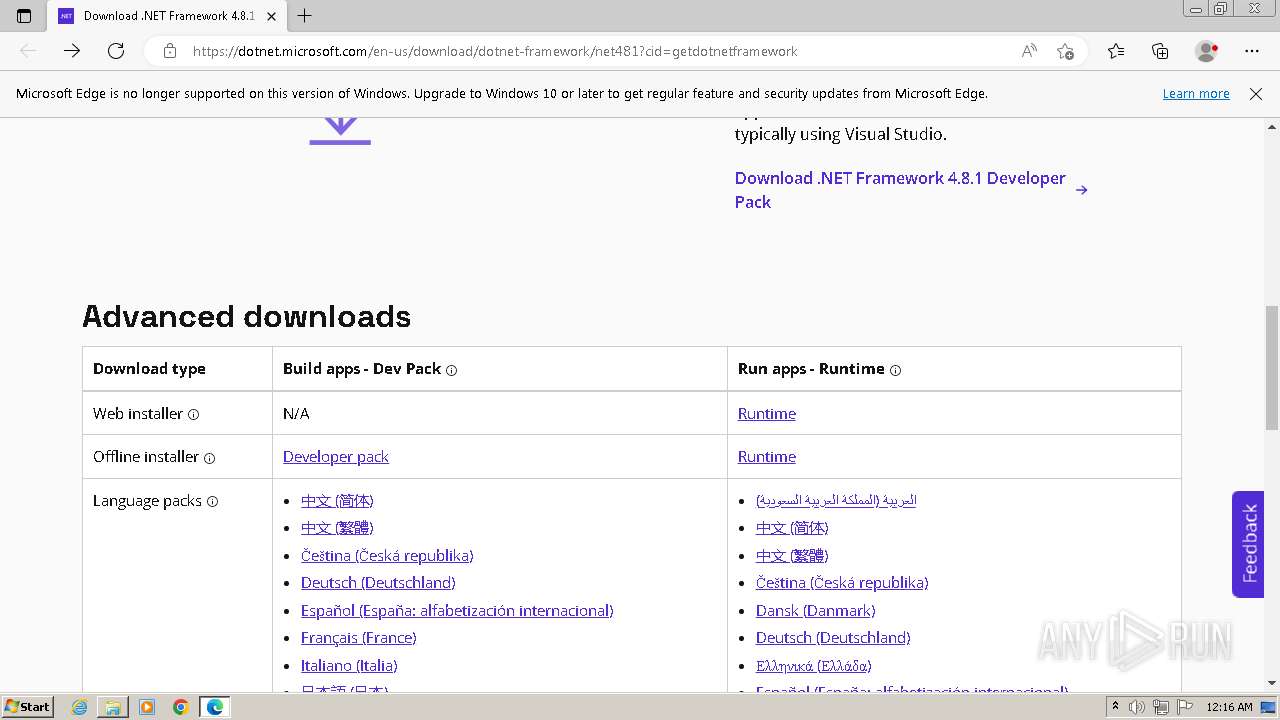Open the Windows Start menu
Screen dimensions: 1280x720
[x=28, y=707]
